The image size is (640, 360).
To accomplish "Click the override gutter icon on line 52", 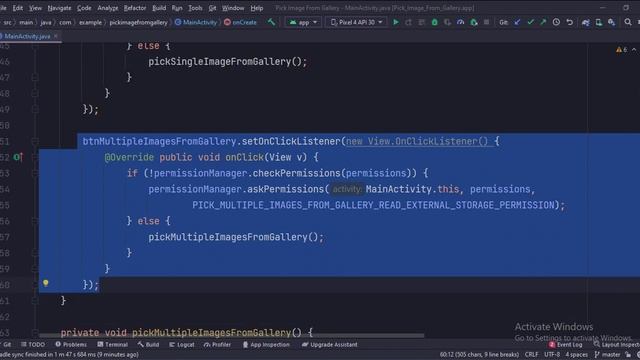I will 18,157.
